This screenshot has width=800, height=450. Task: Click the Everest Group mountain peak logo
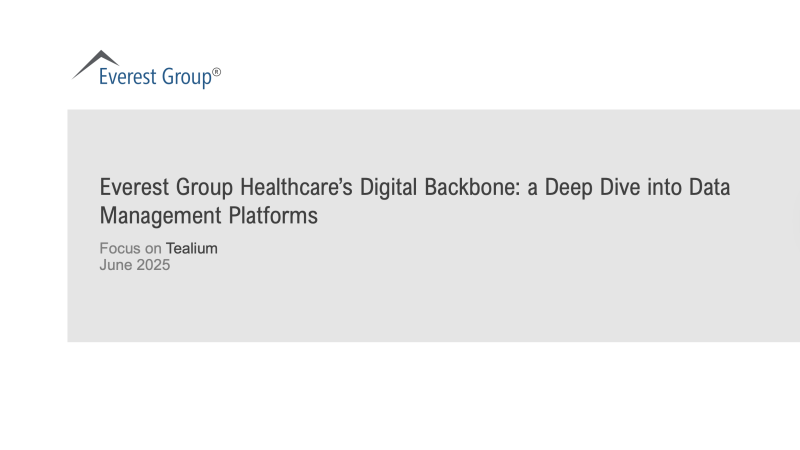[x=94, y=62]
